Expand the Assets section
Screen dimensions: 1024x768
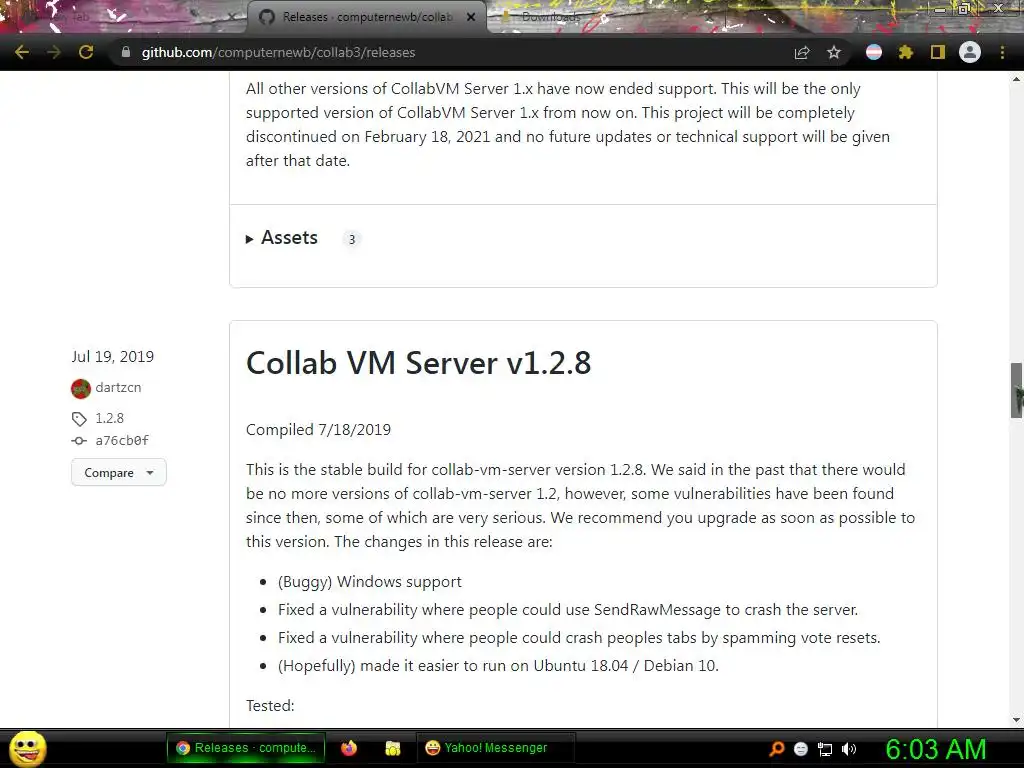click(282, 238)
